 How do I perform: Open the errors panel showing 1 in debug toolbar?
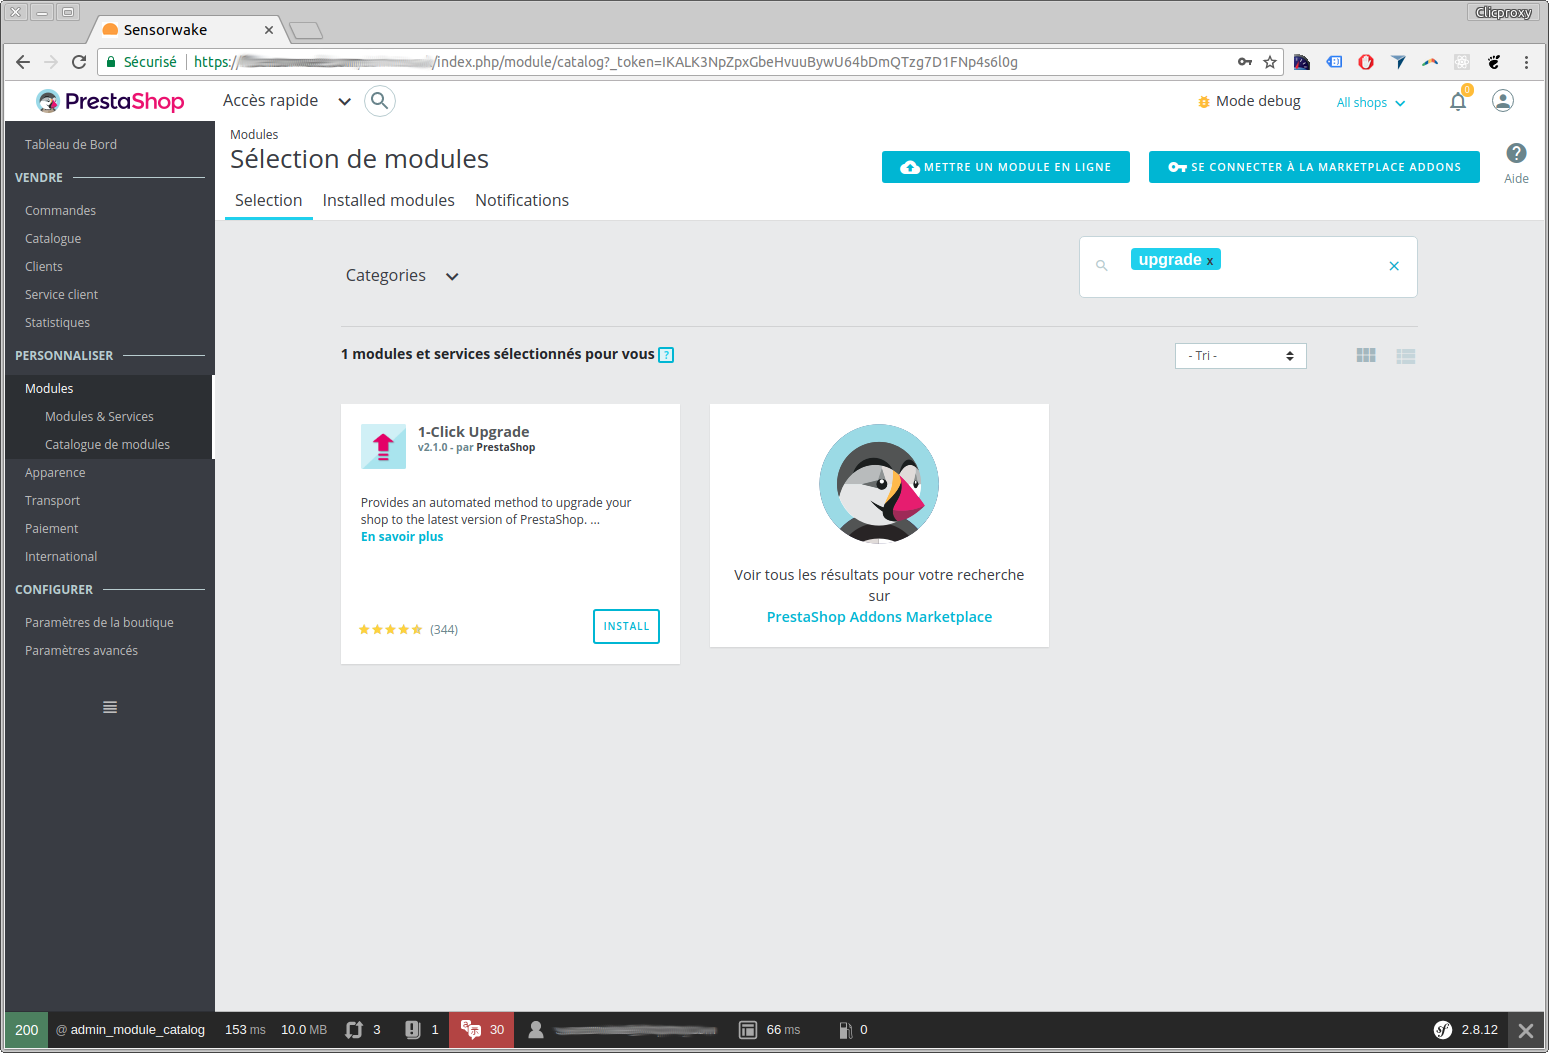(422, 1030)
